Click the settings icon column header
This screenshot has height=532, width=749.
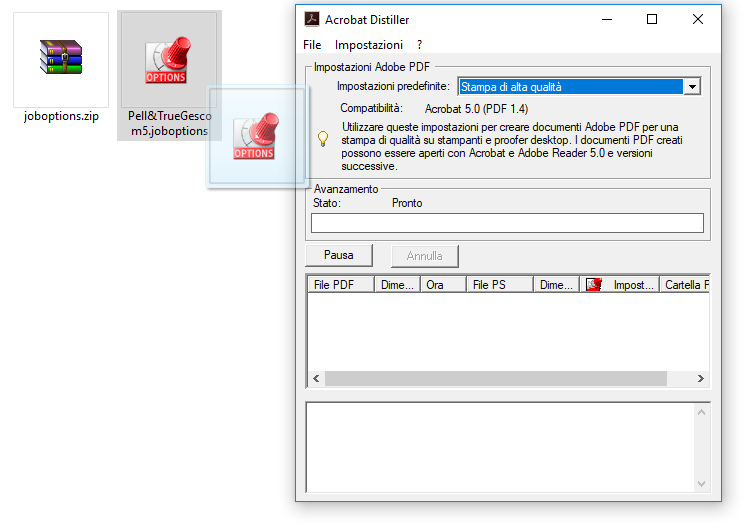click(594, 285)
